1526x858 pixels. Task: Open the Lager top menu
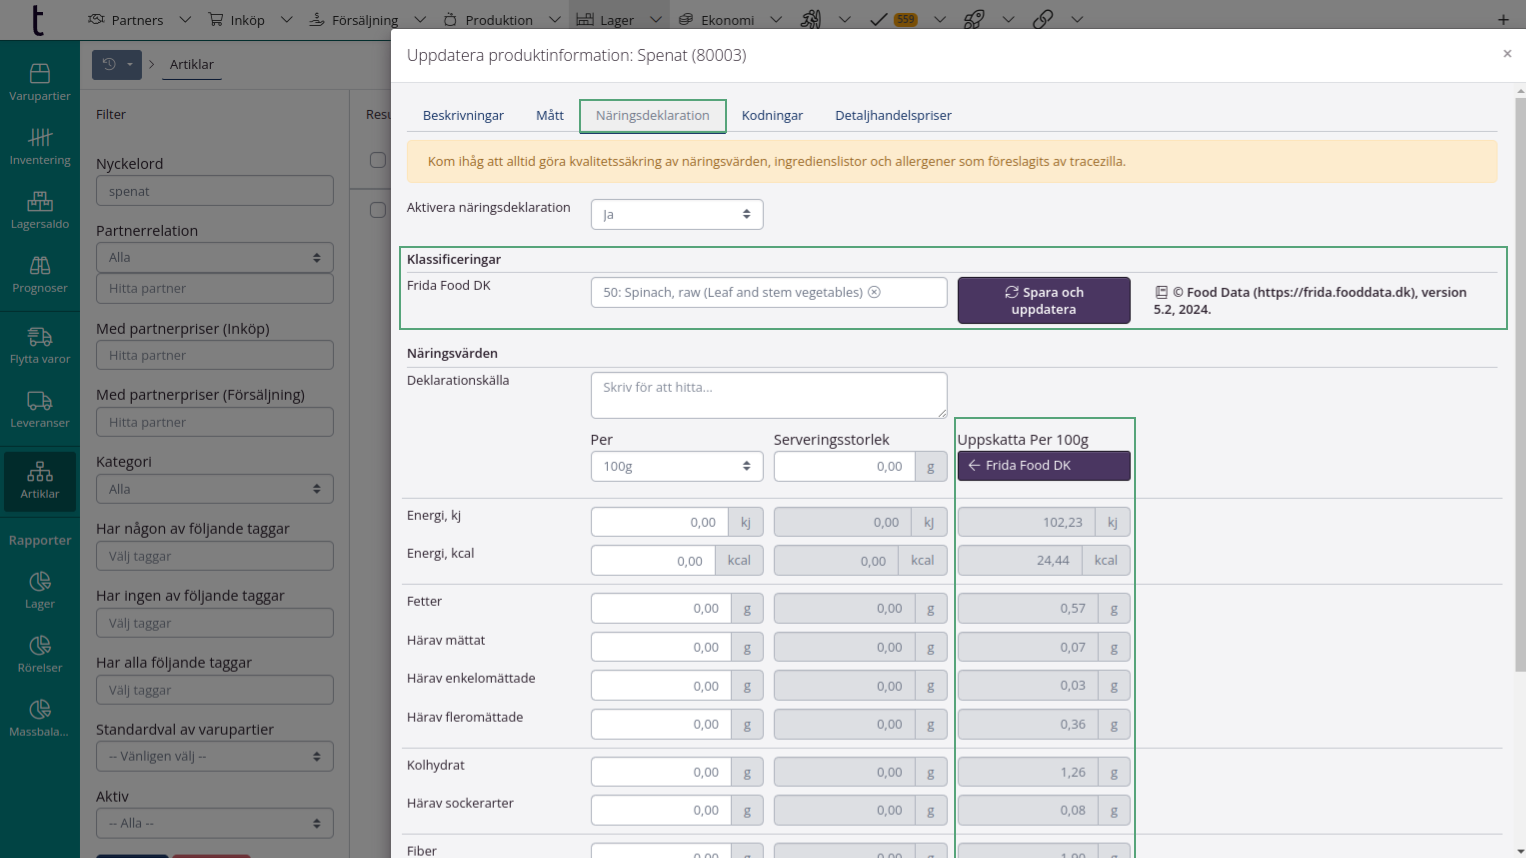(x=606, y=20)
